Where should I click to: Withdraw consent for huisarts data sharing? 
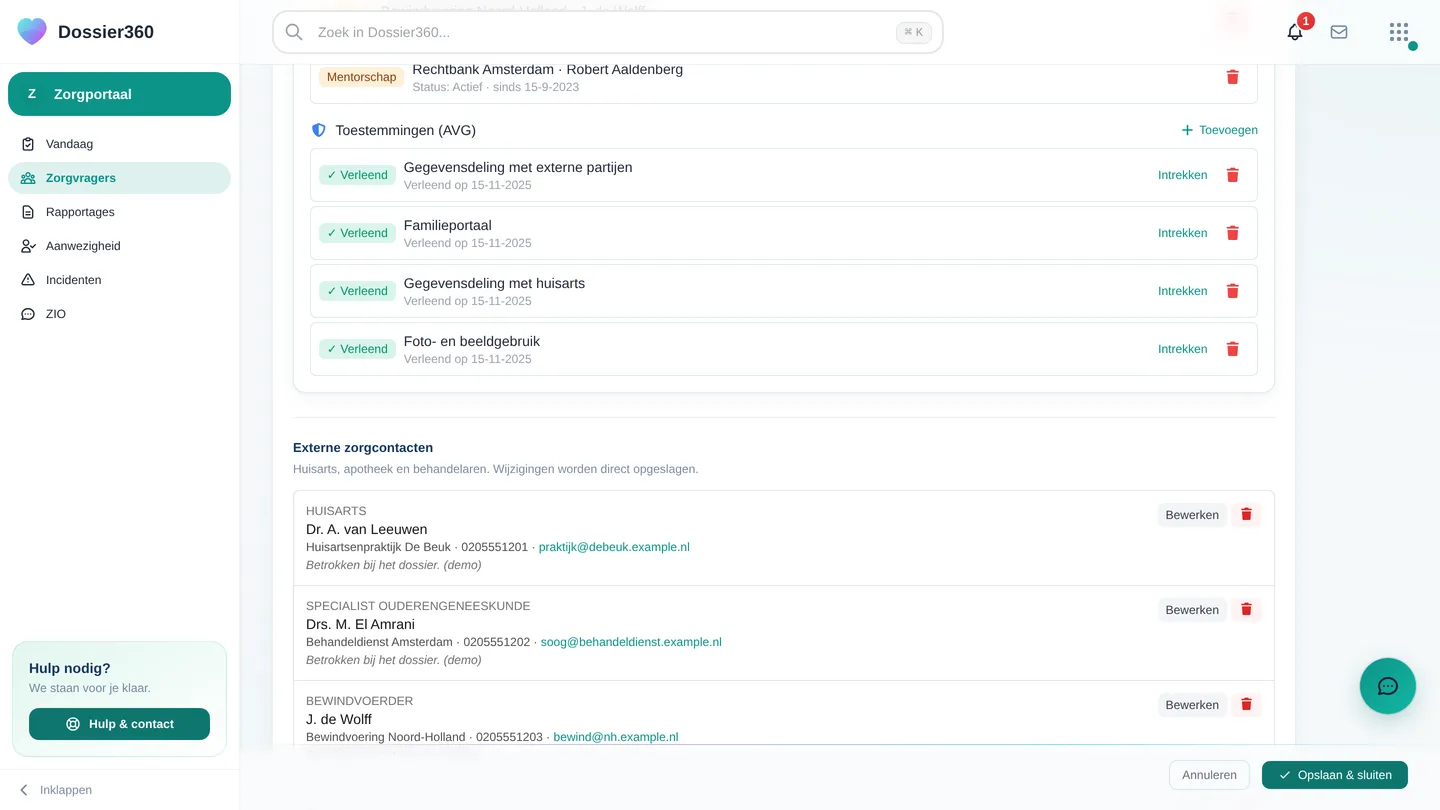(1183, 291)
